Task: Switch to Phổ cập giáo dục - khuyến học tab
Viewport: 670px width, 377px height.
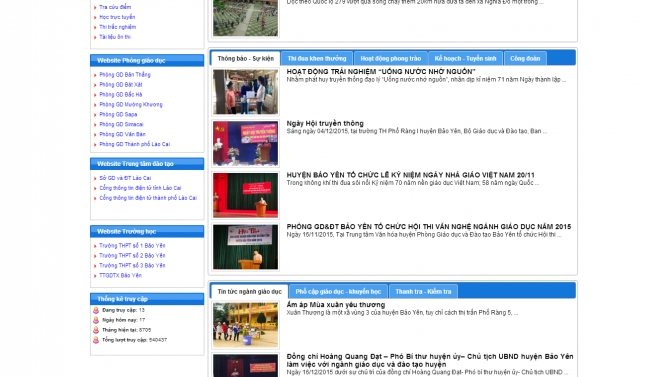Action: [x=338, y=292]
